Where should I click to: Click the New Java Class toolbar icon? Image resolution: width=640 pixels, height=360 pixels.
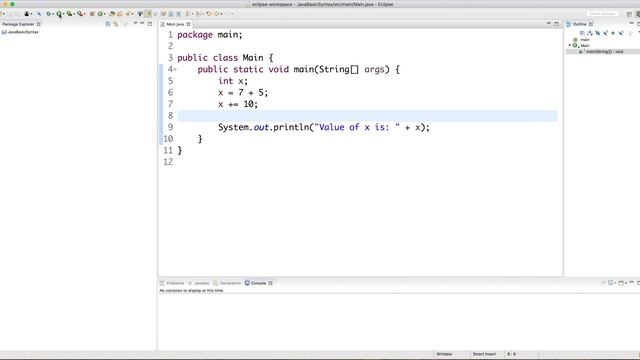point(100,14)
